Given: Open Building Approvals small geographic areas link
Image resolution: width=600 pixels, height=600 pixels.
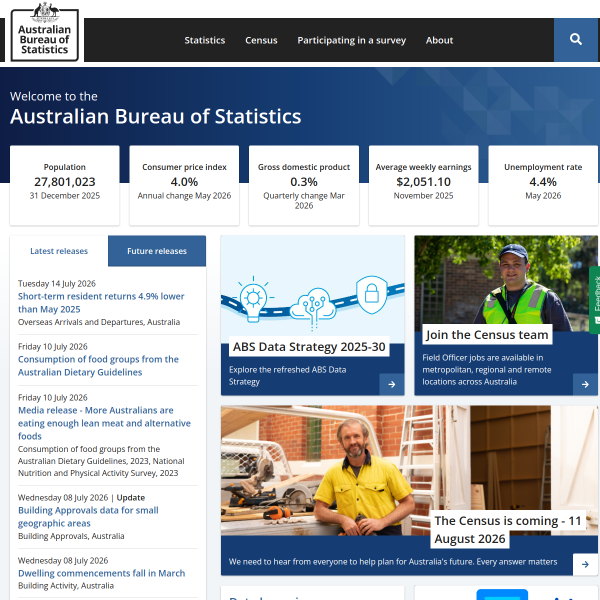Looking at the screenshot, I should (x=88, y=517).
